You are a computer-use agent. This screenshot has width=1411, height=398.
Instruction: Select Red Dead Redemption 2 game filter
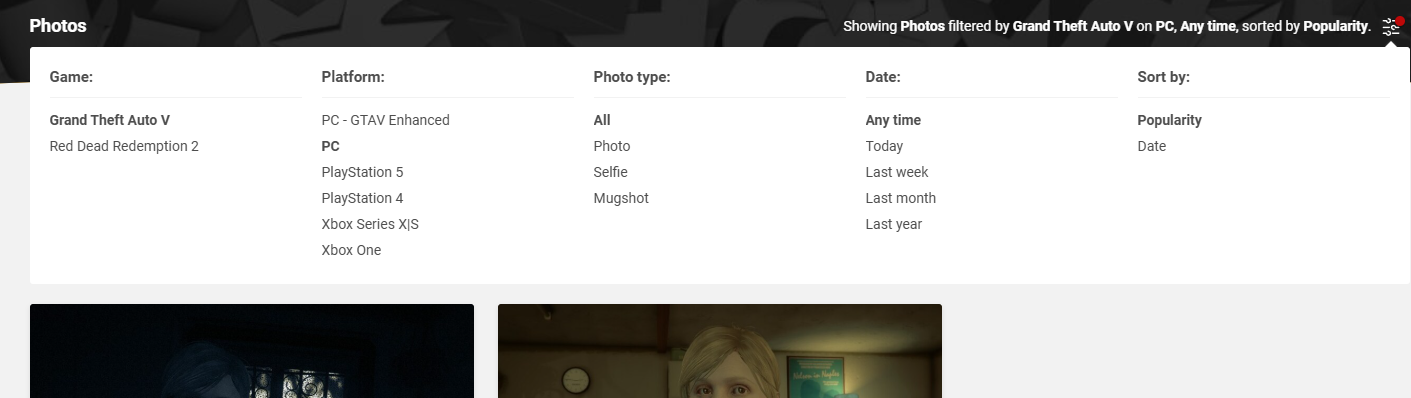(124, 146)
